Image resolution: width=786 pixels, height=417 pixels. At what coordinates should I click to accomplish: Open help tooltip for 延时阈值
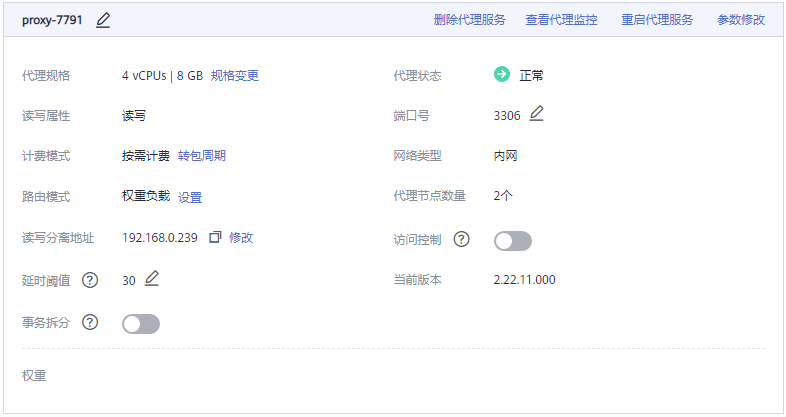click(x=90, y=280)
